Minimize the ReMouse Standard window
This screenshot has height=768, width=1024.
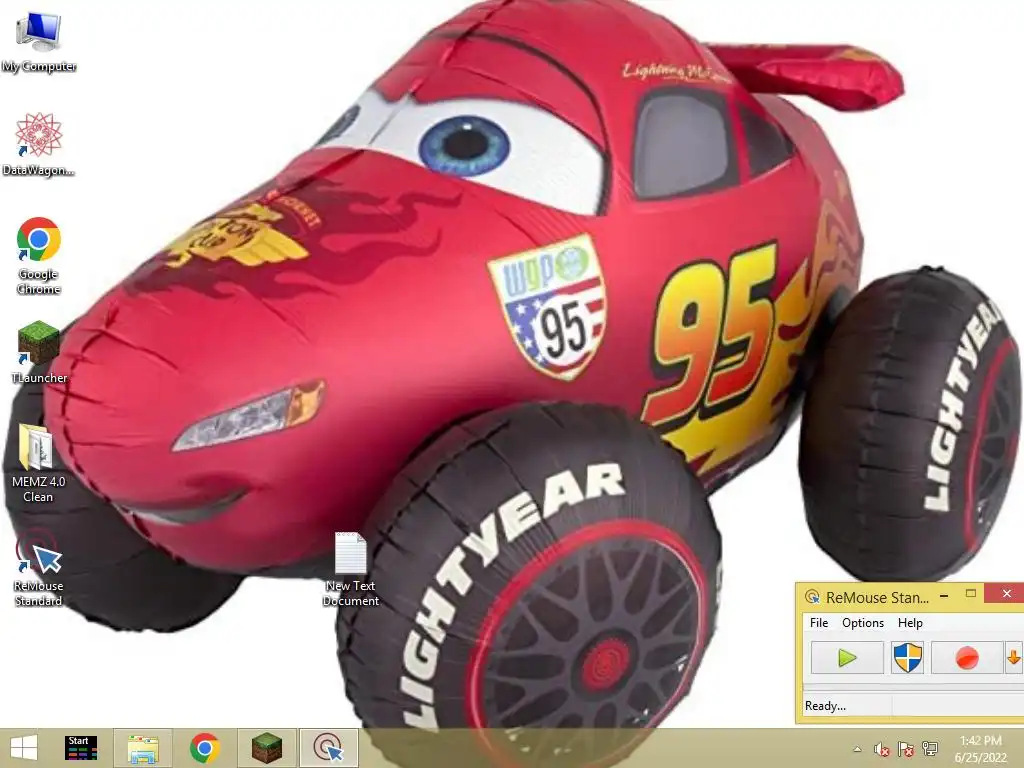pos(944,596)
